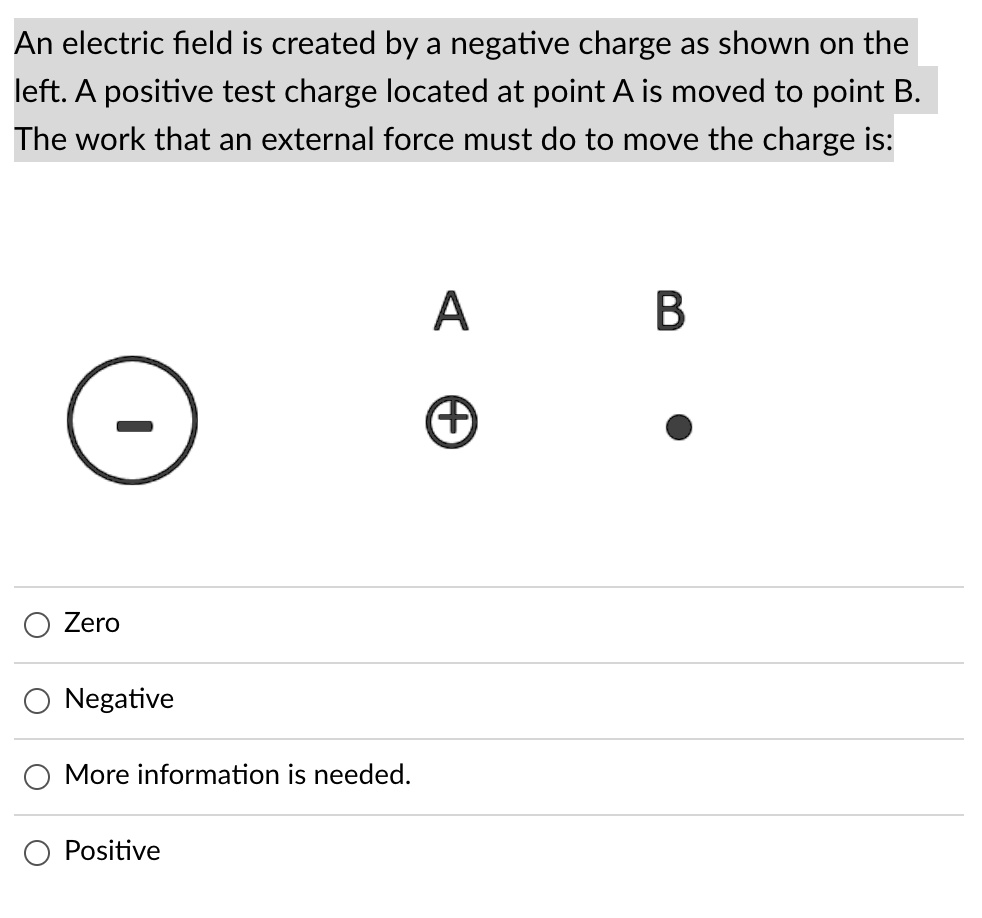Click the label A above the test charge

click(x=451, y=311)
